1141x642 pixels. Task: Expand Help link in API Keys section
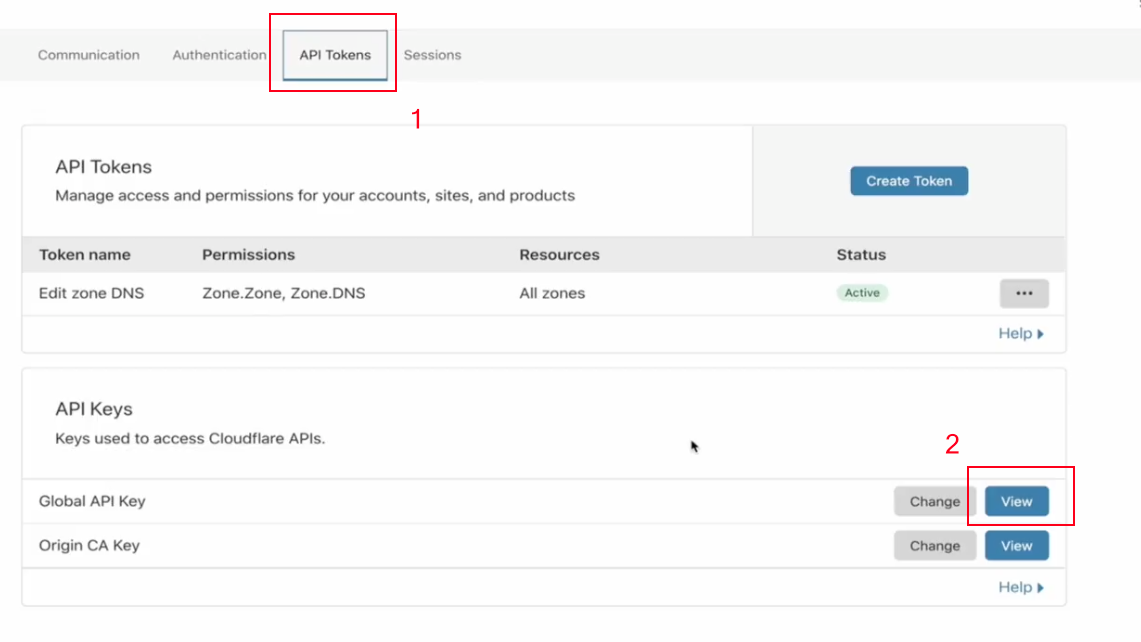click(x=1020, y=588)
